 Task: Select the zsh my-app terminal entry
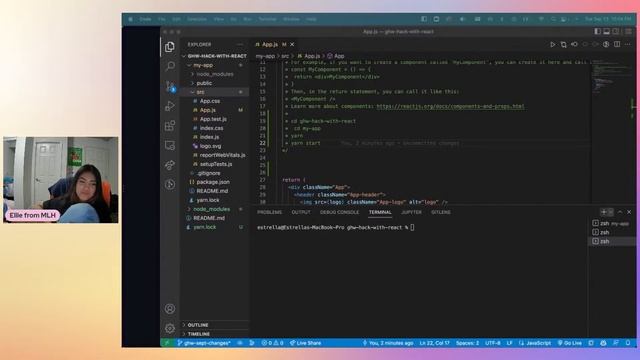pos(611,224)
